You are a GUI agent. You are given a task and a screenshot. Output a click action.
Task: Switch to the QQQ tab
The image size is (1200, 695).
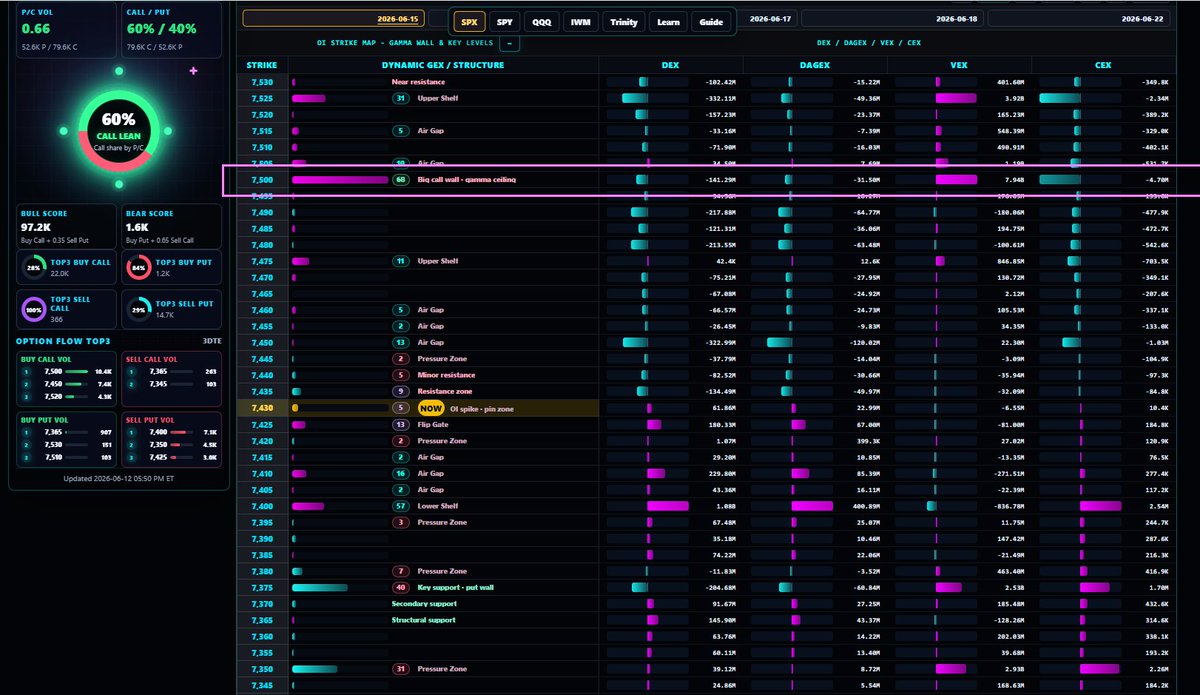click(541, 22)
